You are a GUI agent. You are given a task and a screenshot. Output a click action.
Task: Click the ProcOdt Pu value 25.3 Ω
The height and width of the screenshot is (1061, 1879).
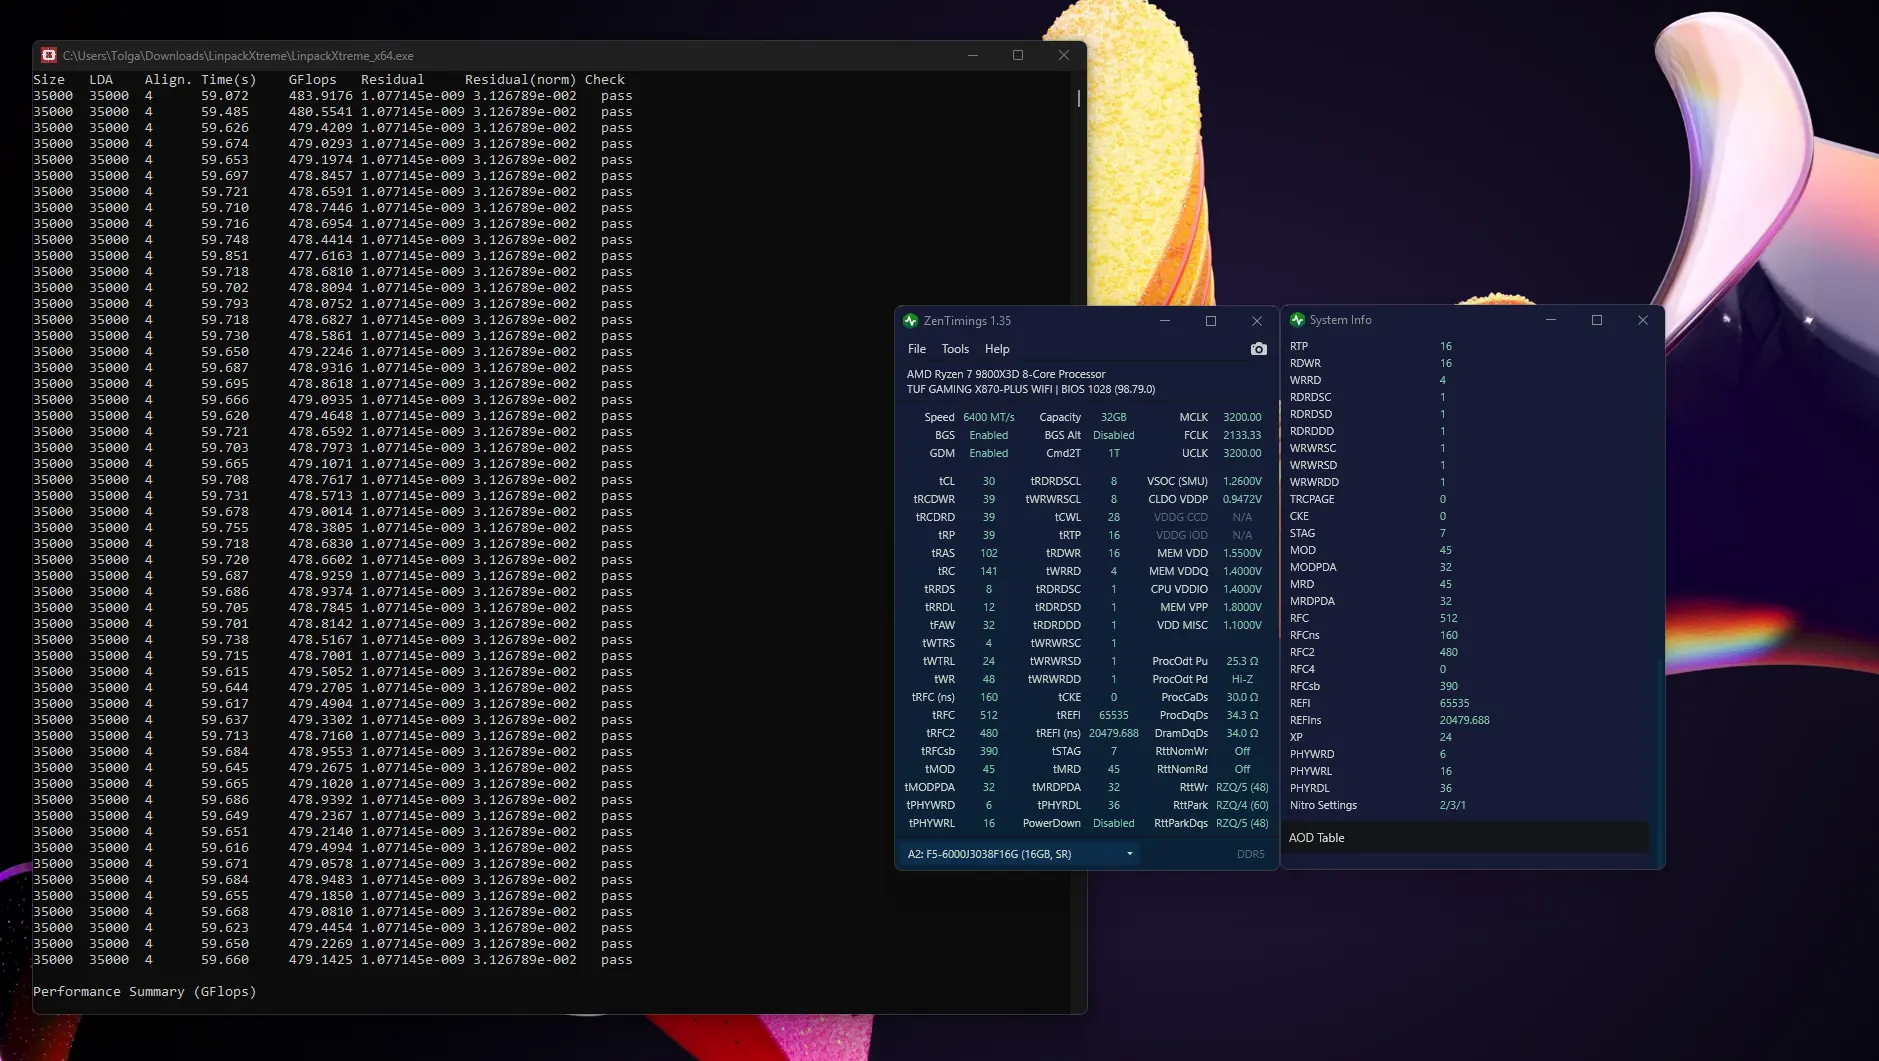tap(1242, 661)
